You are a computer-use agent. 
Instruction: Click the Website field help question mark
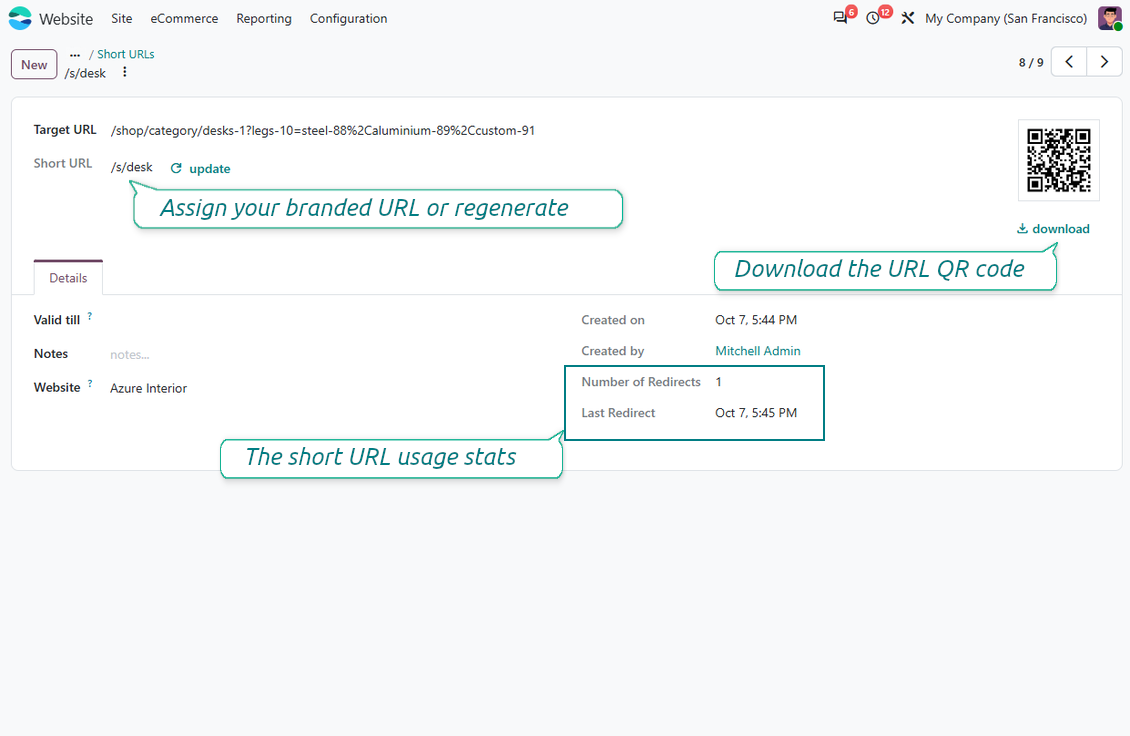pos(89,383)
